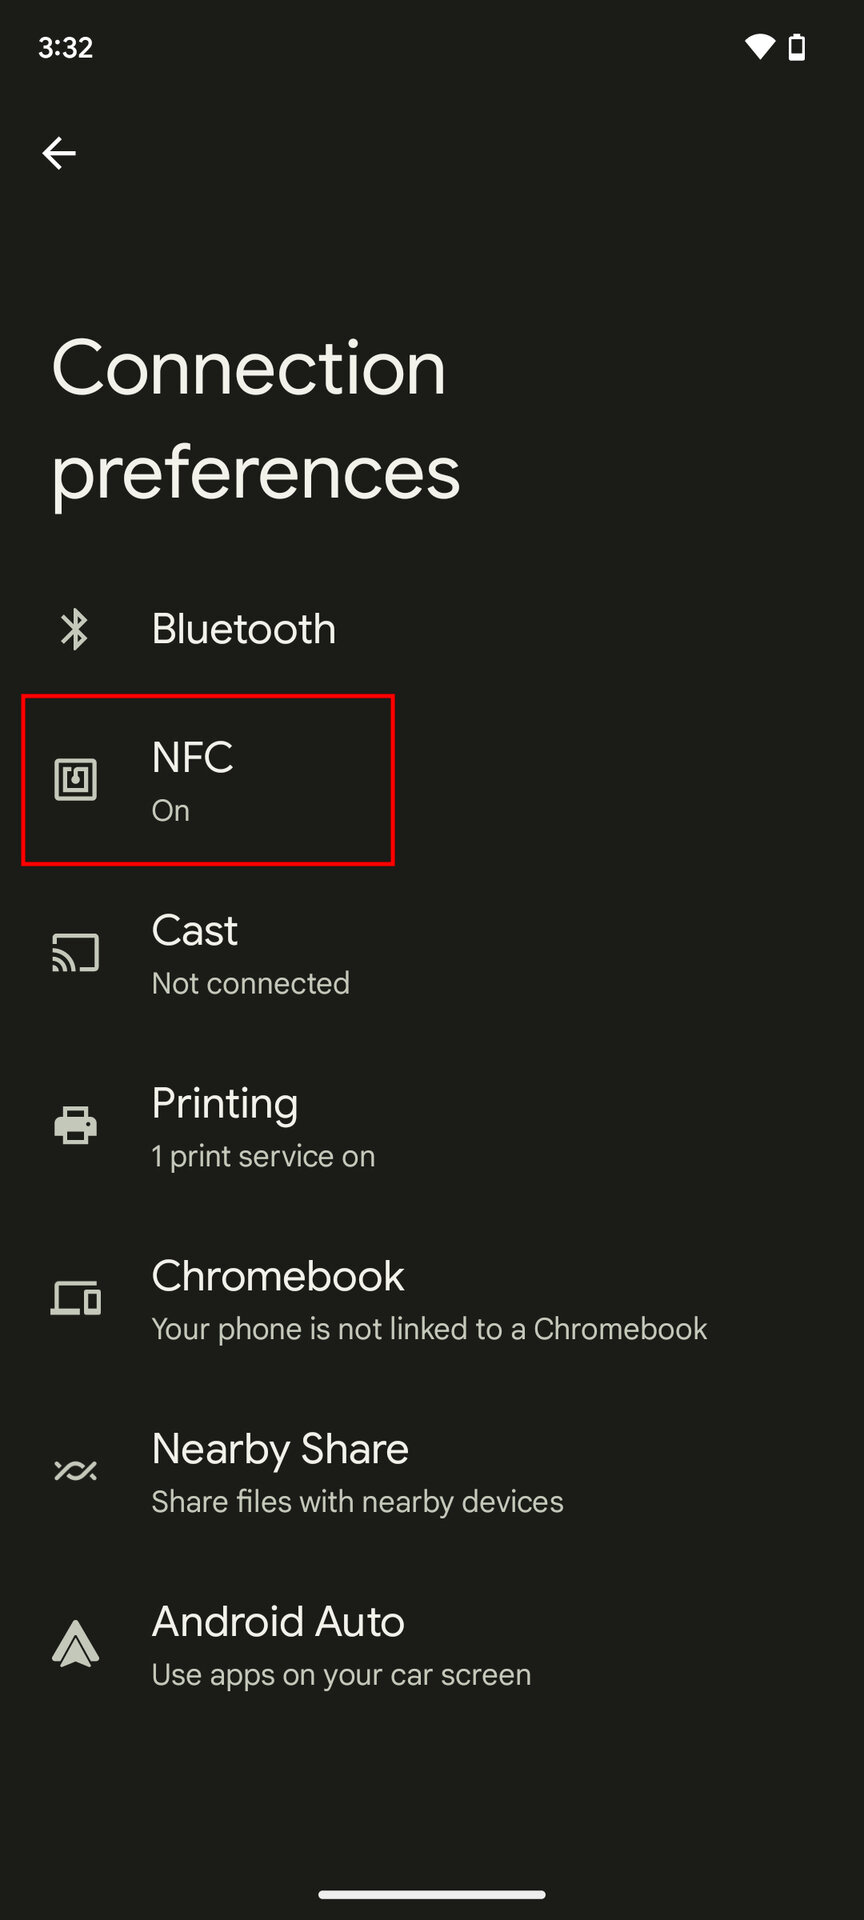The image size is (864, 1920).
Task: Tap "Share files with nearby devices" text
Action: [x=357, y=1502]
